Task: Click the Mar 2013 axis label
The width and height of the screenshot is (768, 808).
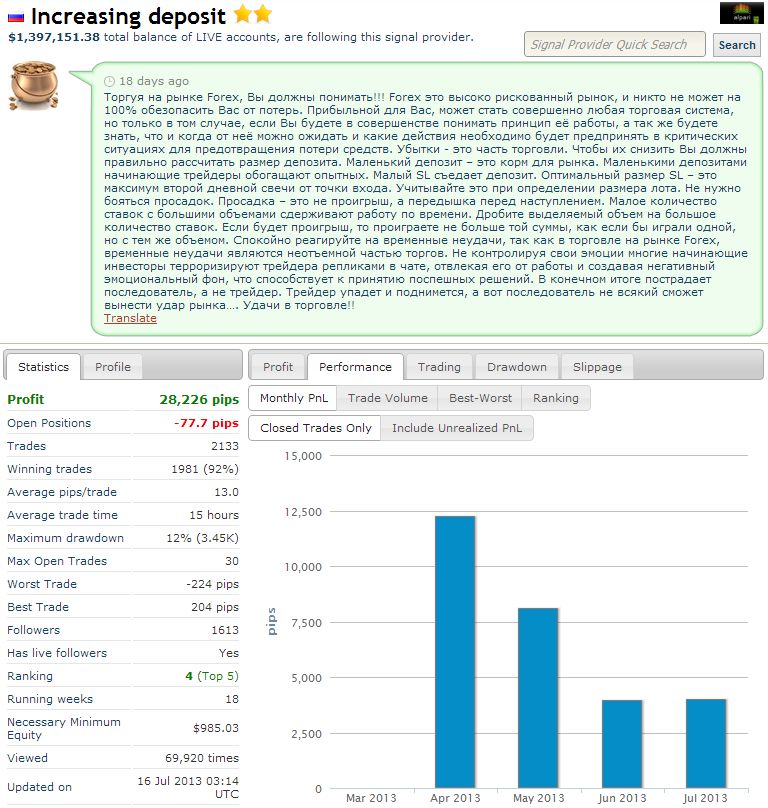Action: pyautogui.click(x=371, y=798)
